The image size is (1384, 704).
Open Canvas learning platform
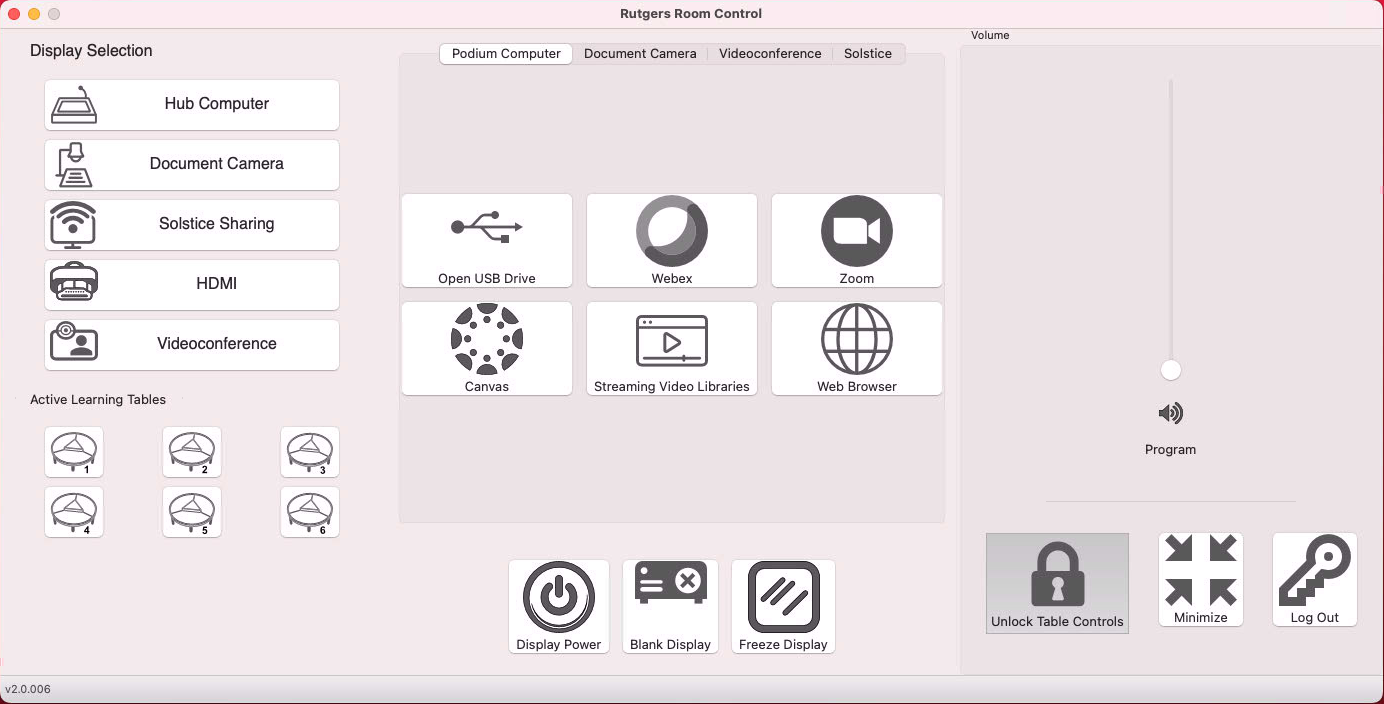(486, 348)
